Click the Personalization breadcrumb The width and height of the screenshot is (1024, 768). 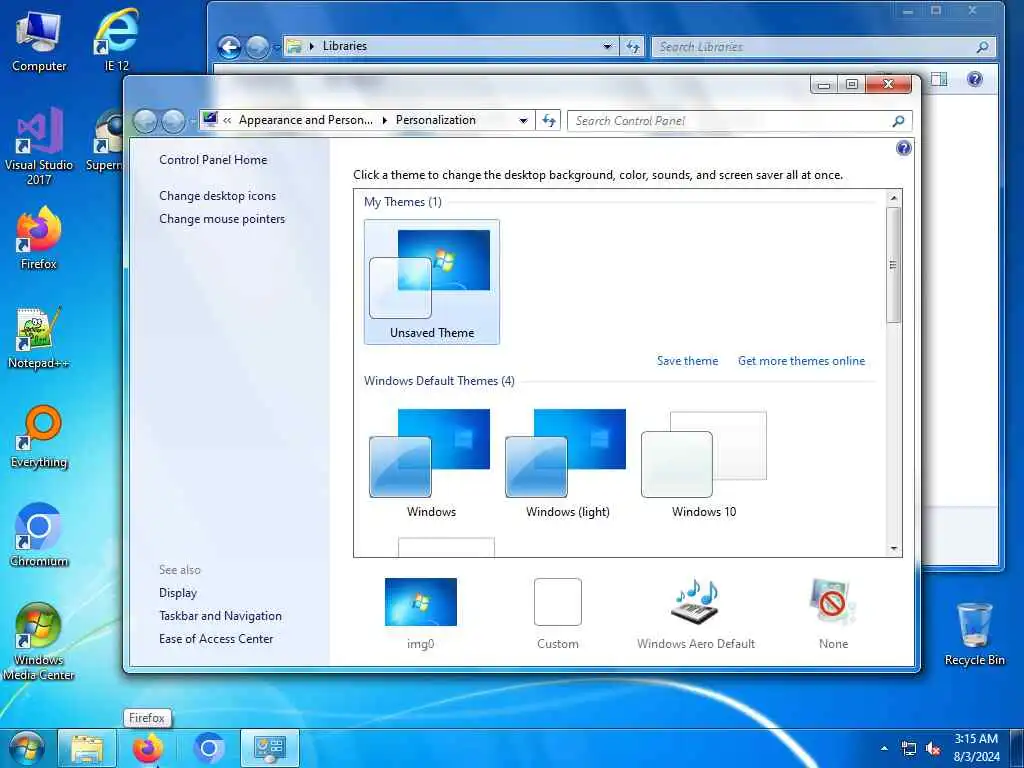436,120
